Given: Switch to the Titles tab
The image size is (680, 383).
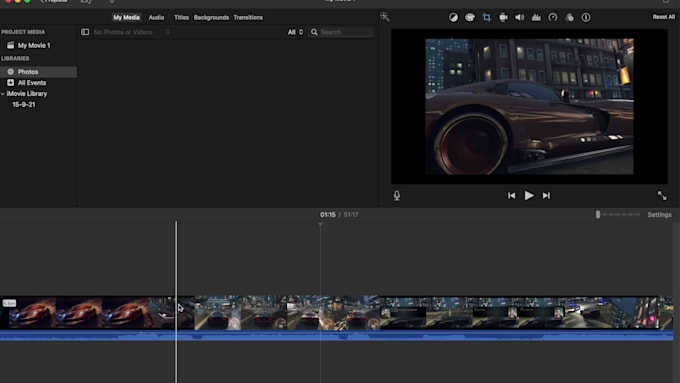Looking at the screenshot, I should click(x=181, y=17).
